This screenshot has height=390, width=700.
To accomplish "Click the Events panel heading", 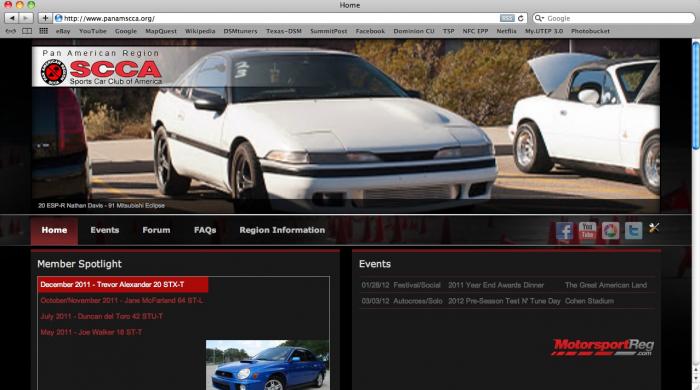I will point(375,264).
